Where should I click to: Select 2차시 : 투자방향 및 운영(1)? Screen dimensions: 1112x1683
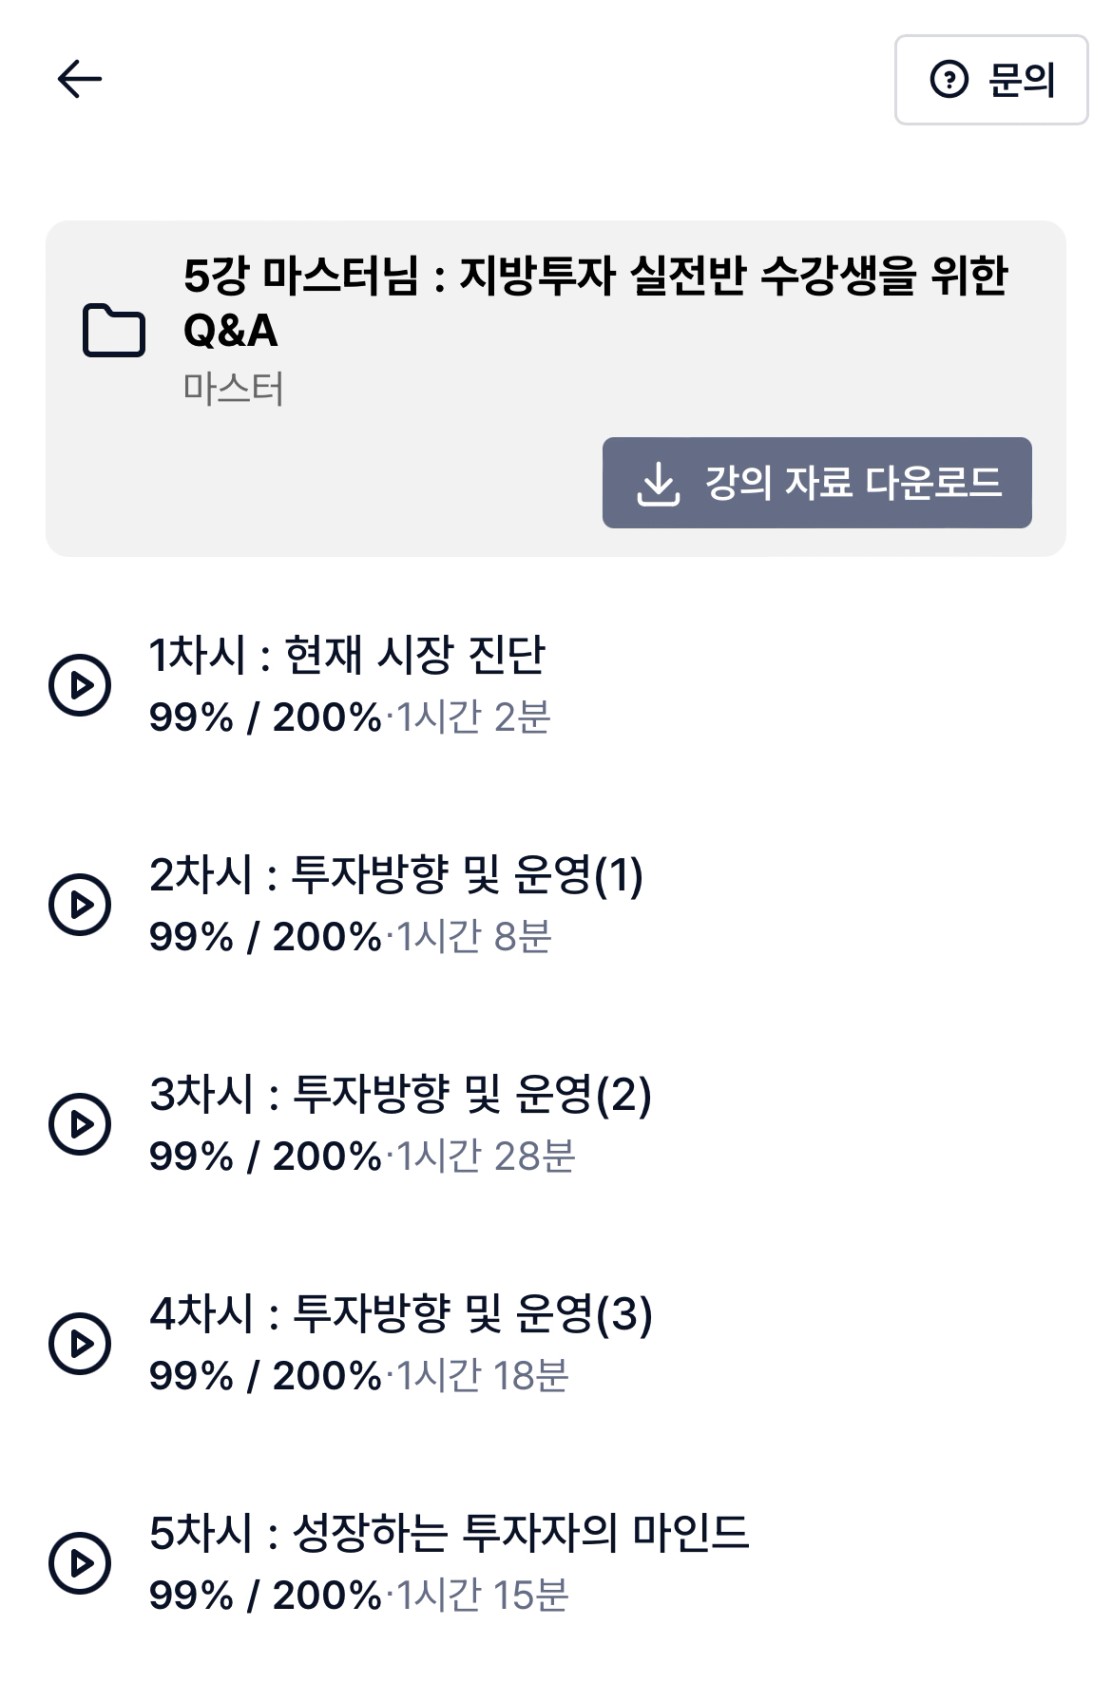(396, 875)
